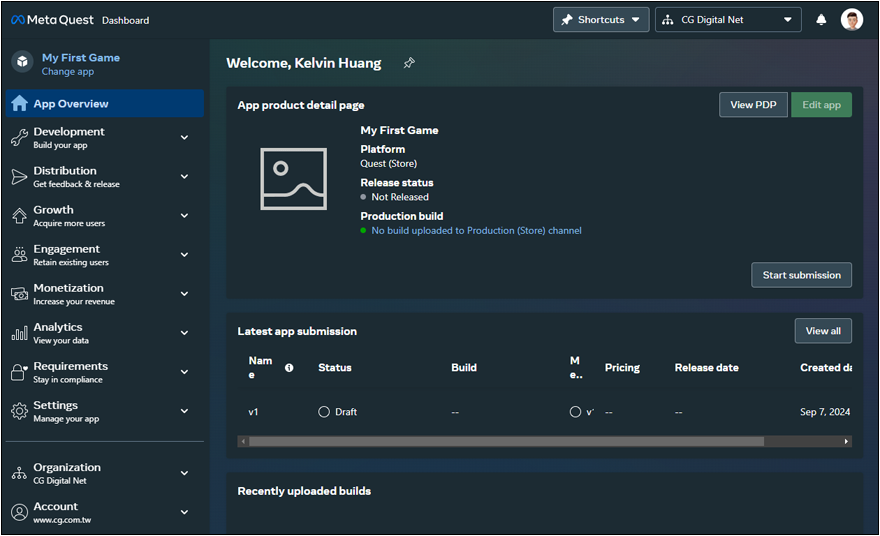
Task: Click the Sep 7, 2024 created date
Action: pos(825,412)
